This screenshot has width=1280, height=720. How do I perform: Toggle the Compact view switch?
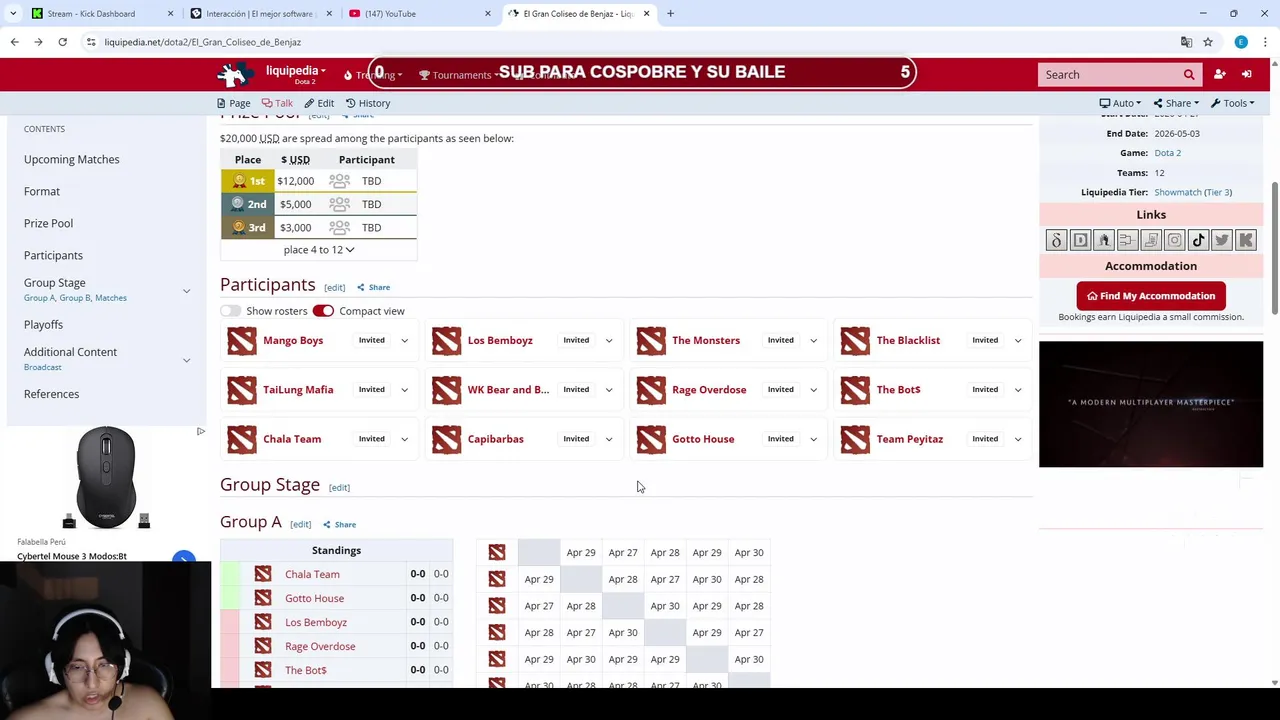(323, 311)
